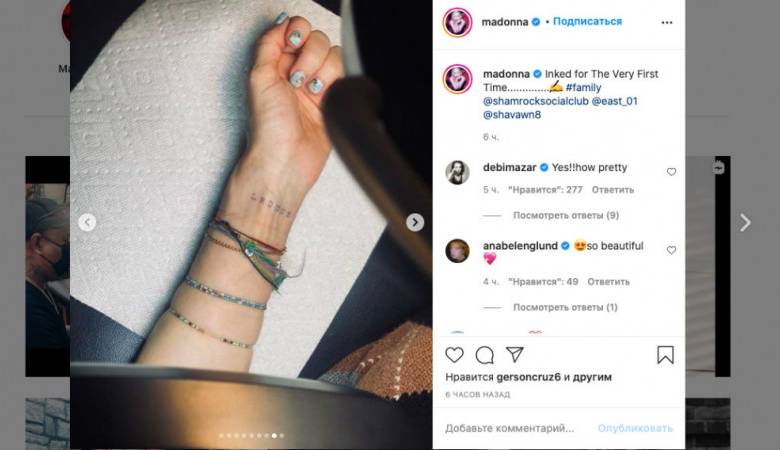This screenshot has width=780, height=450.
Task: Open comments with the speech bubble icon
Action: tap(485, 355)
